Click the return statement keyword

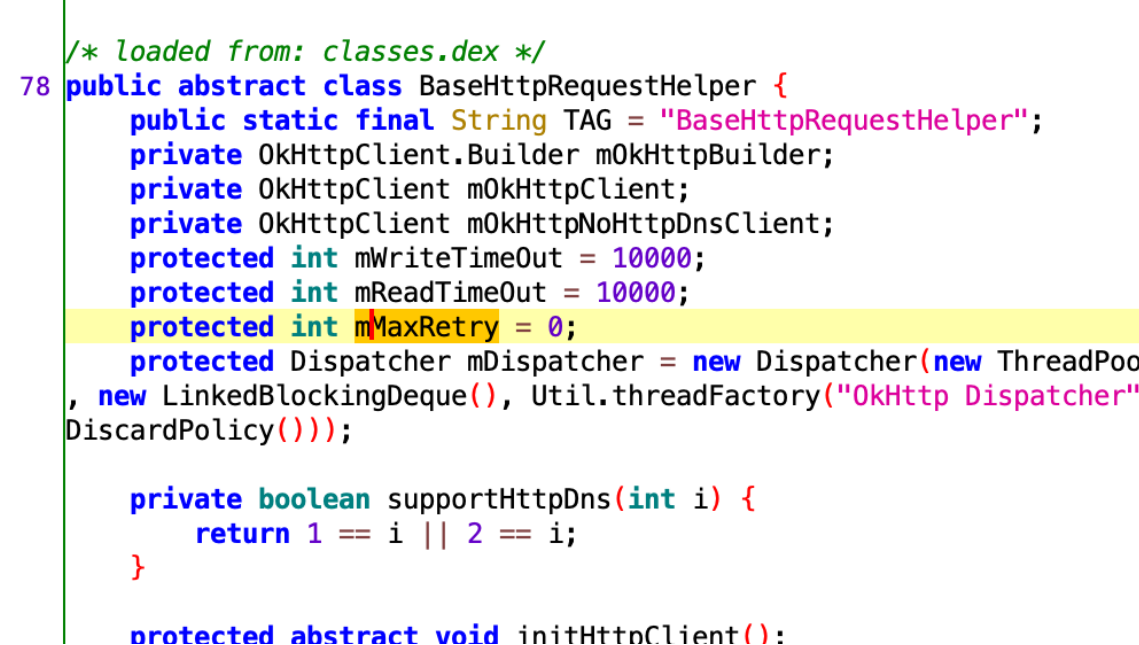[x=242, y=534]
